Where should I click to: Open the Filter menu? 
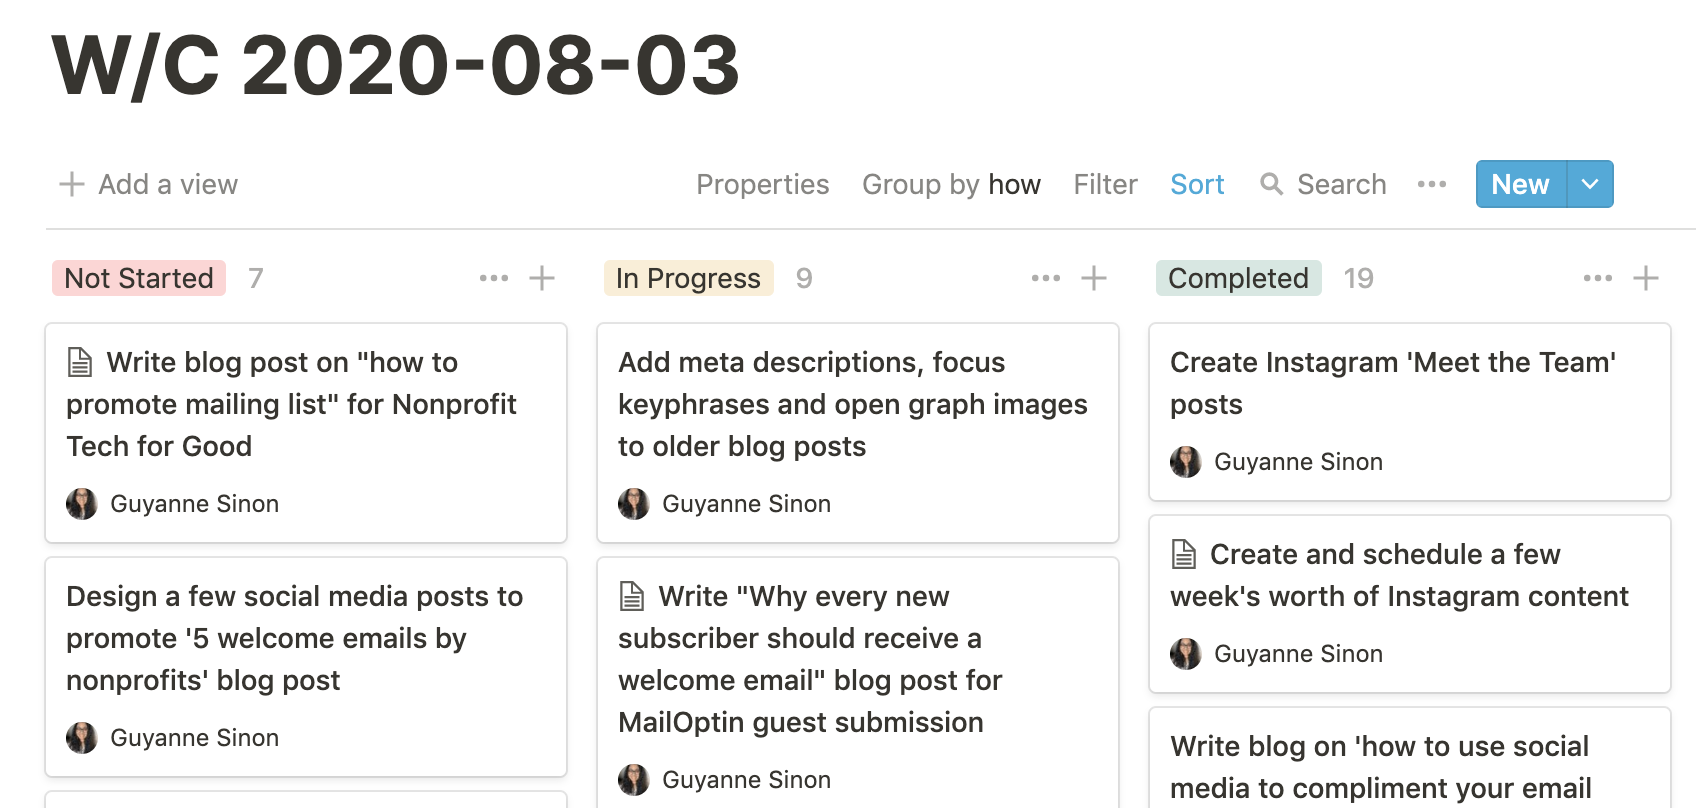(x=1105, y=184)
